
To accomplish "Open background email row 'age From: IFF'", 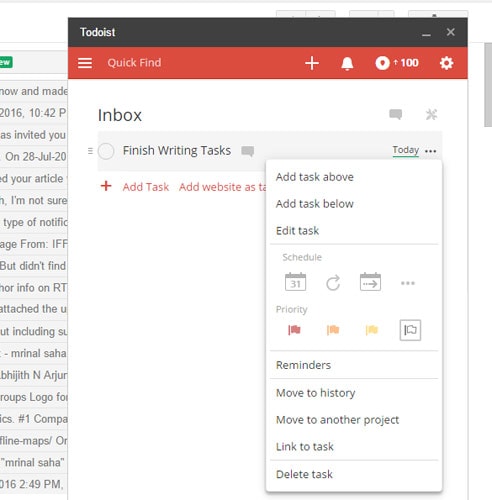I will [x=33, y=244].
